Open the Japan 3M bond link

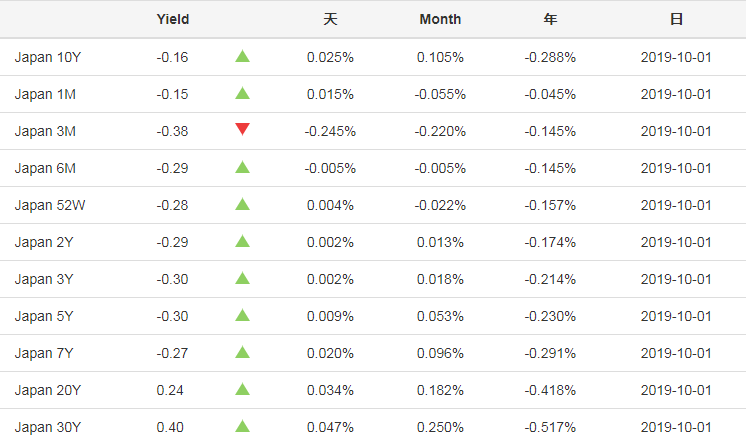pos(45,131)
